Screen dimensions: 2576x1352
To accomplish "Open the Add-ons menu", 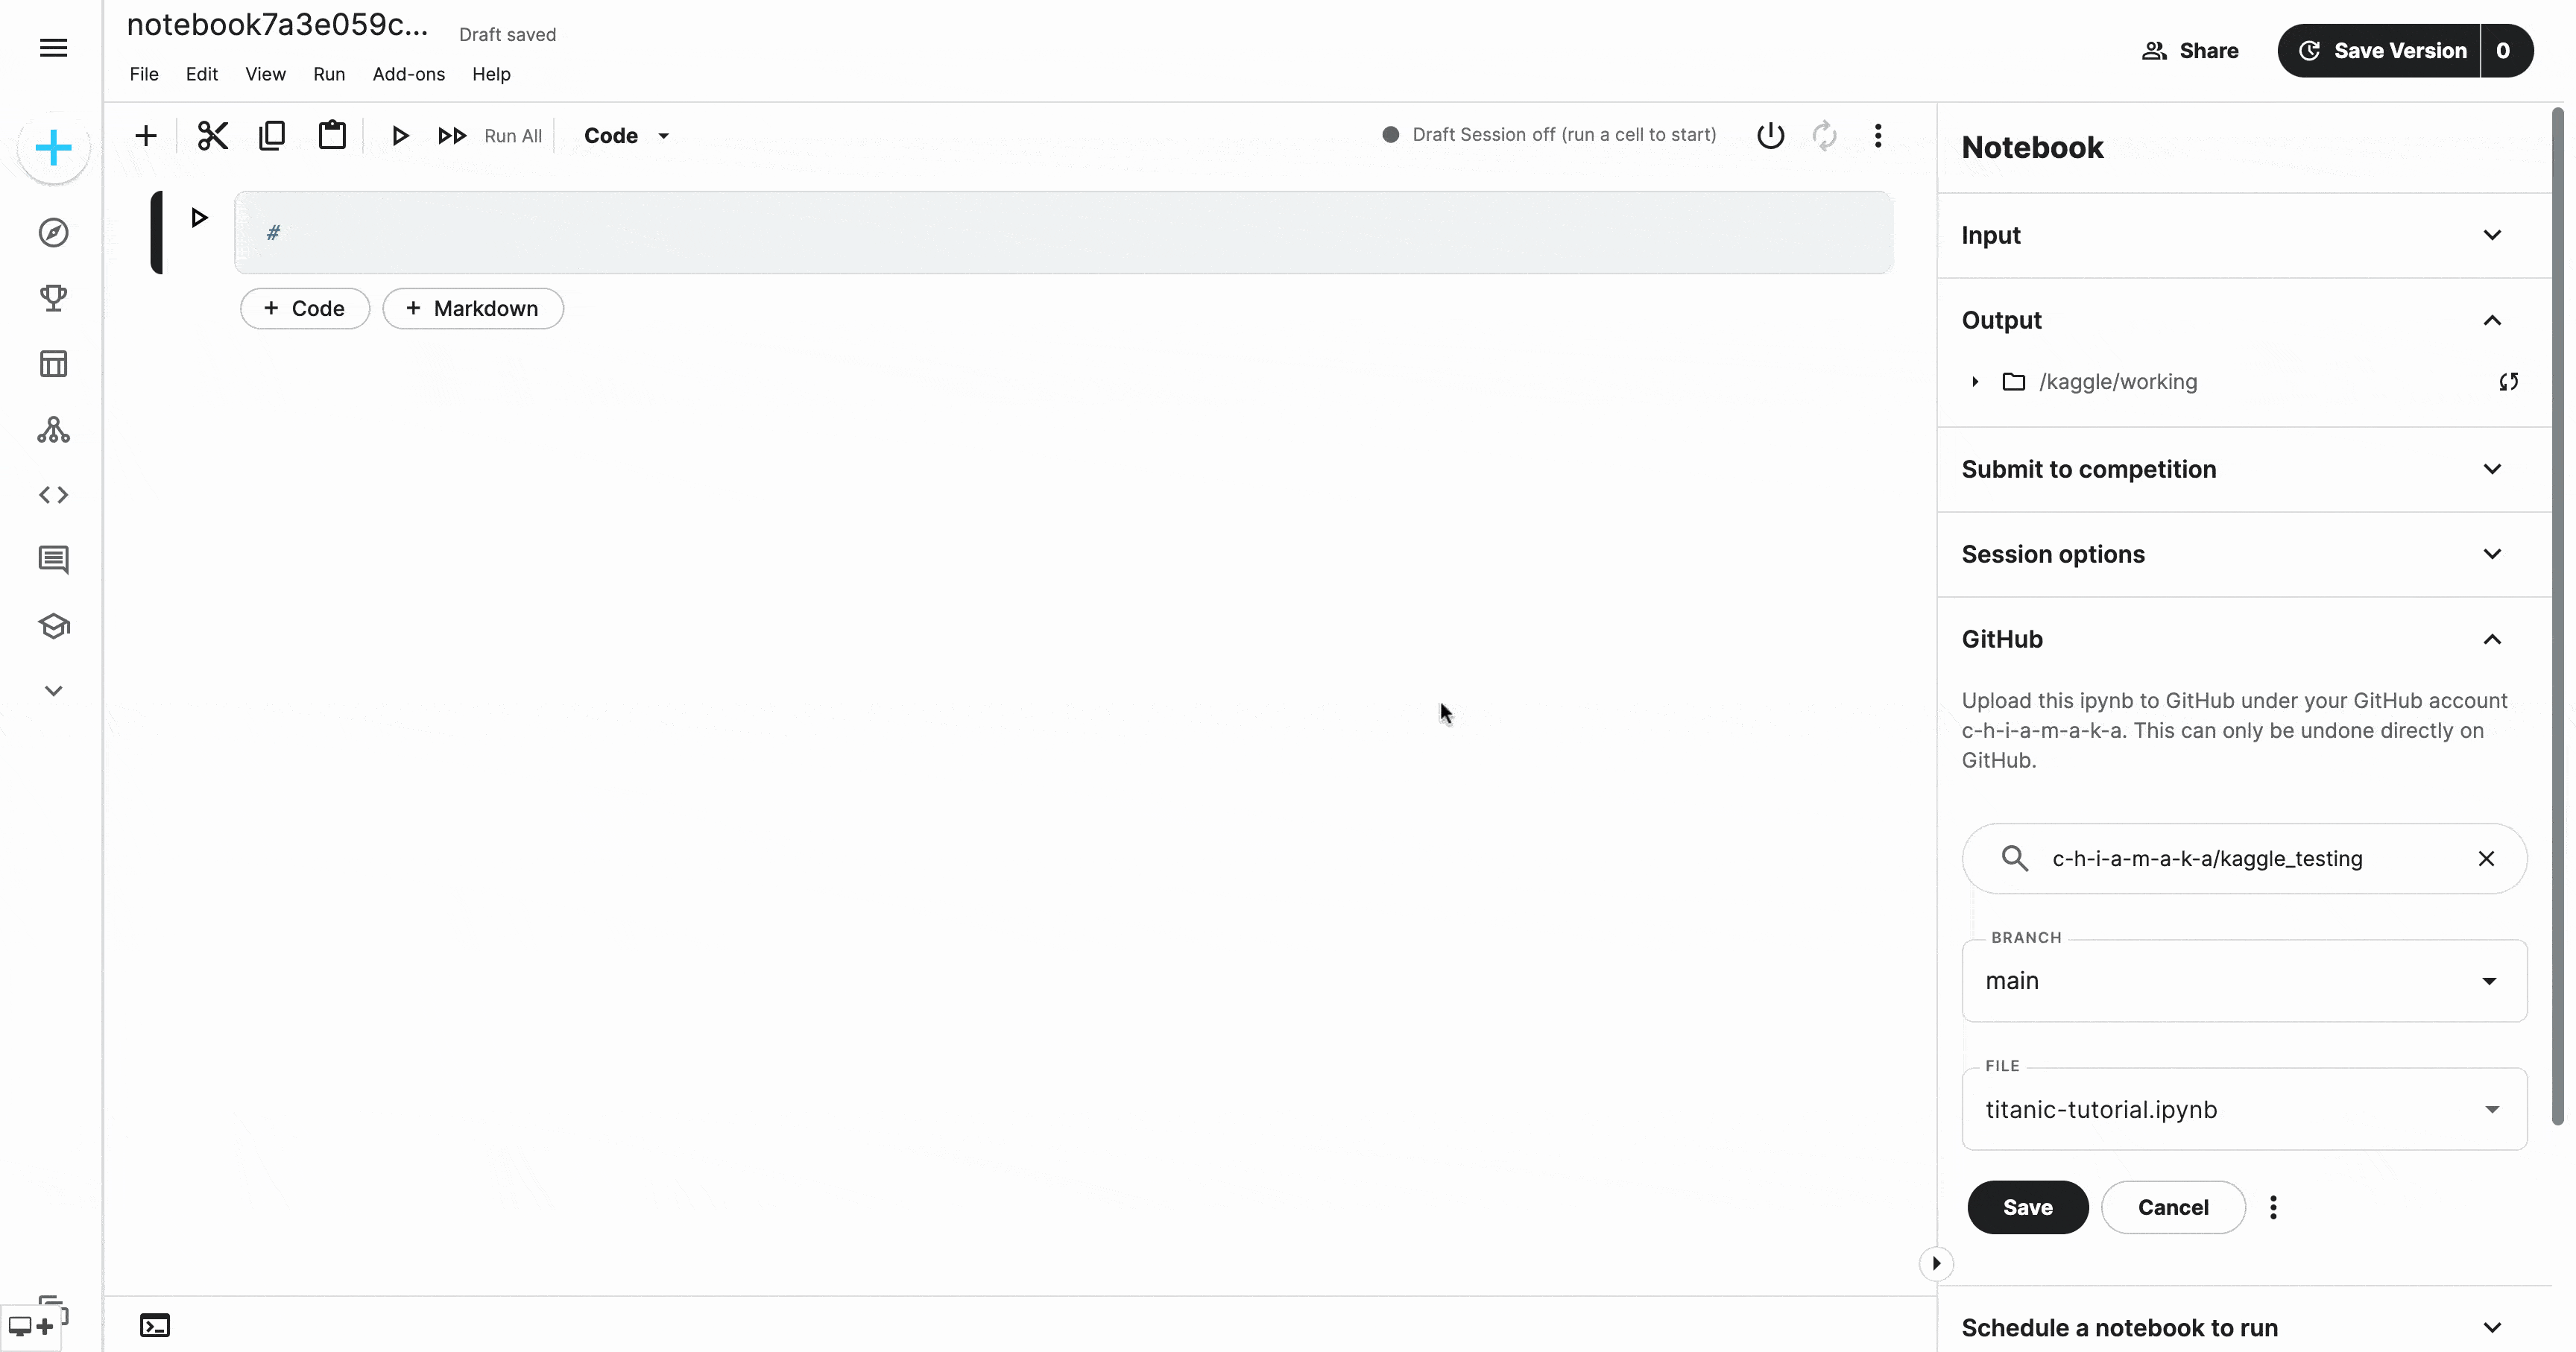I will (x=408, y=74).
